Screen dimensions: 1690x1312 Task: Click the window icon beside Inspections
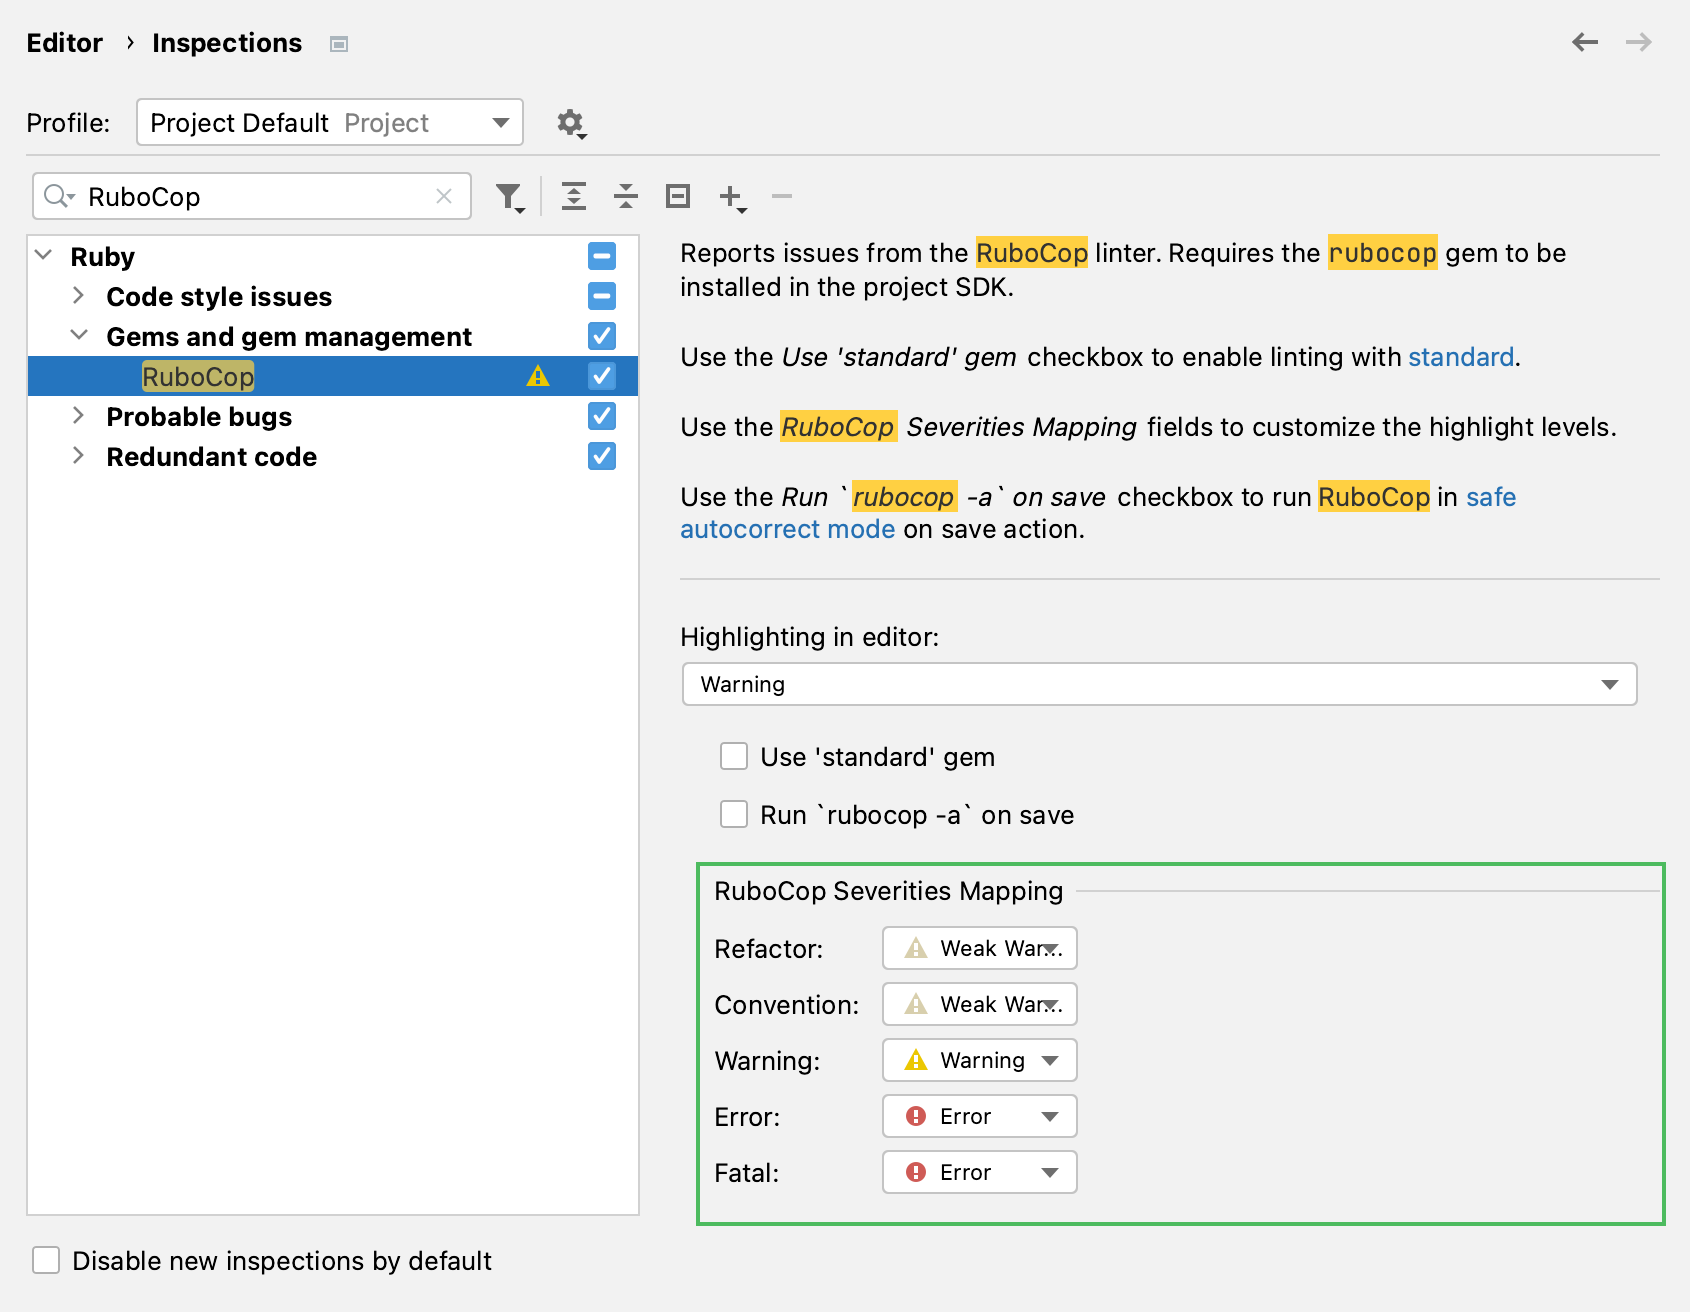coord(339,44)
